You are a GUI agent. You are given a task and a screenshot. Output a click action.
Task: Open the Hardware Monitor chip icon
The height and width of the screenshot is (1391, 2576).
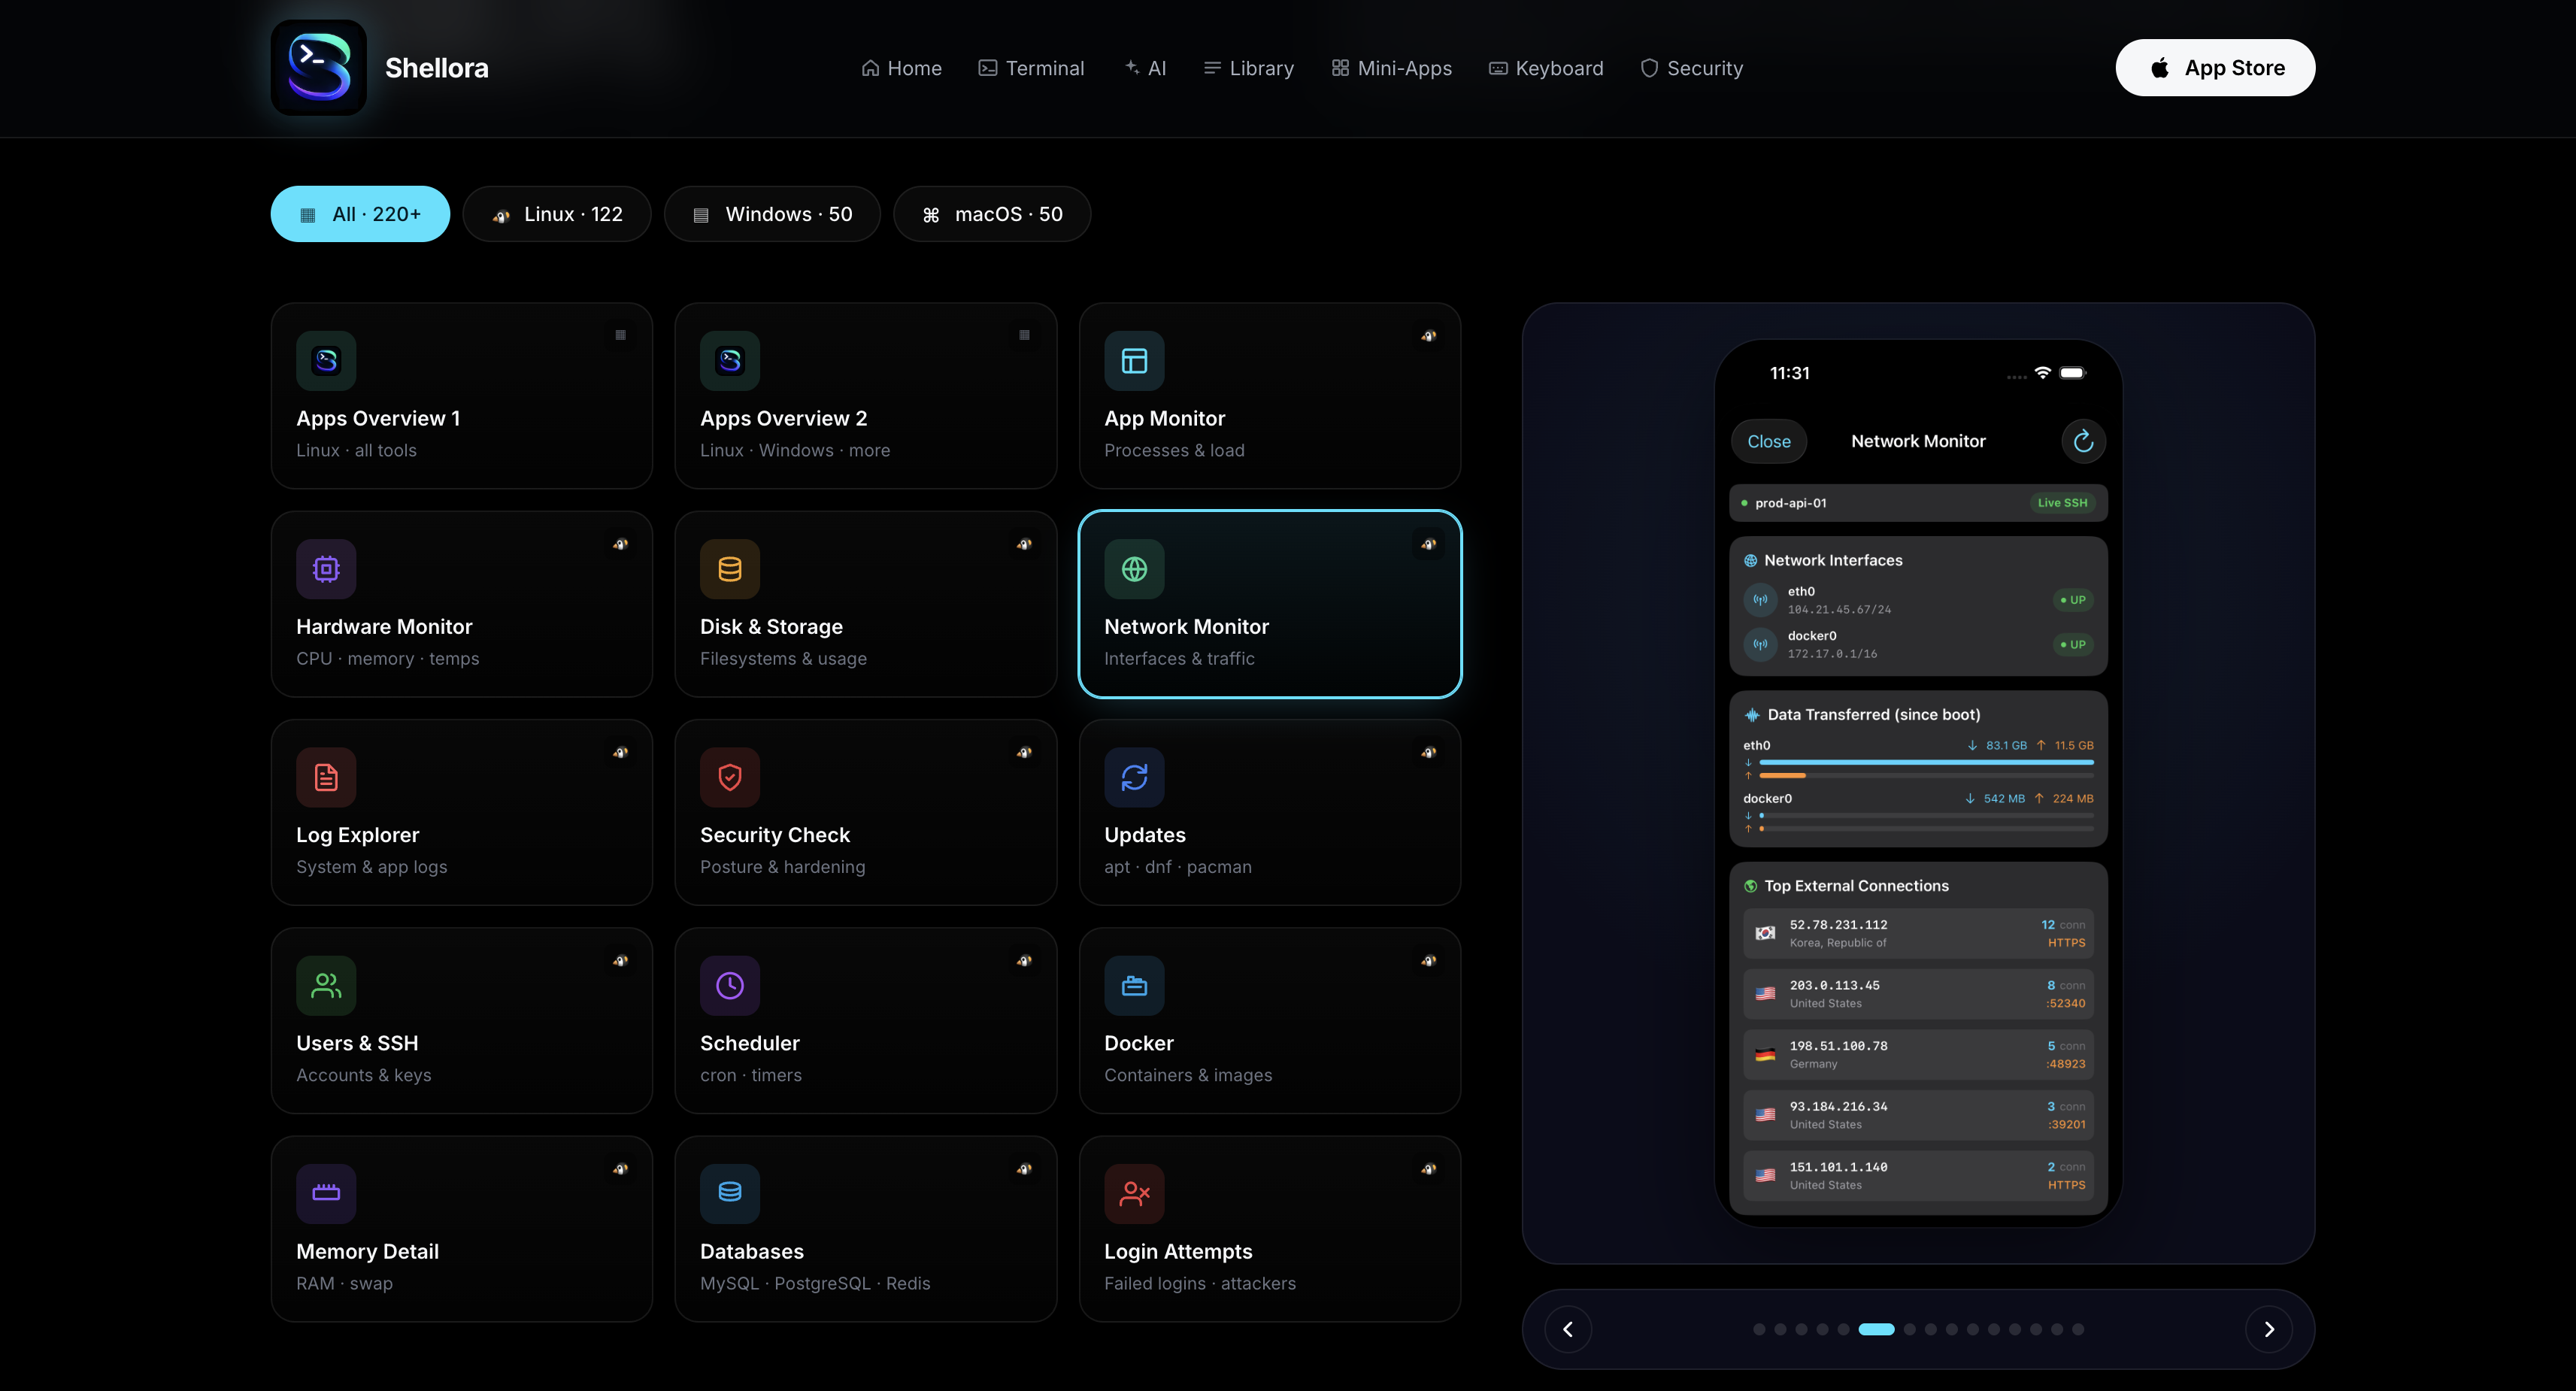(326, 569)
